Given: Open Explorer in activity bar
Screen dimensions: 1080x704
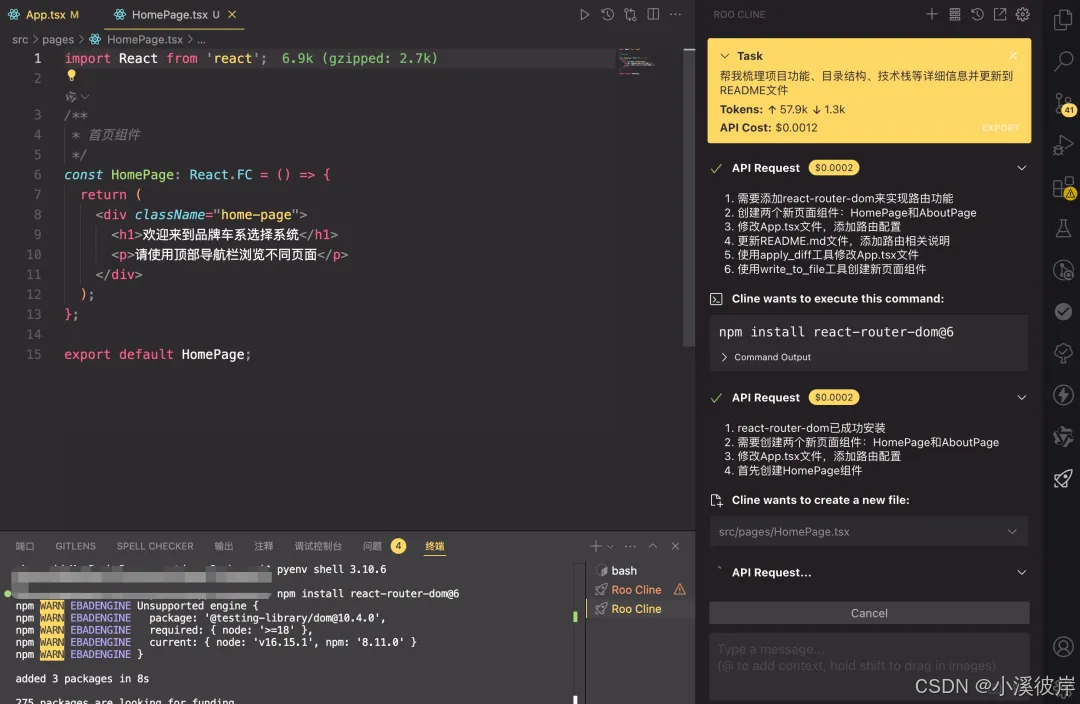Looking at the screenshot, I should pyautogui.click(x=1063, y=20).
